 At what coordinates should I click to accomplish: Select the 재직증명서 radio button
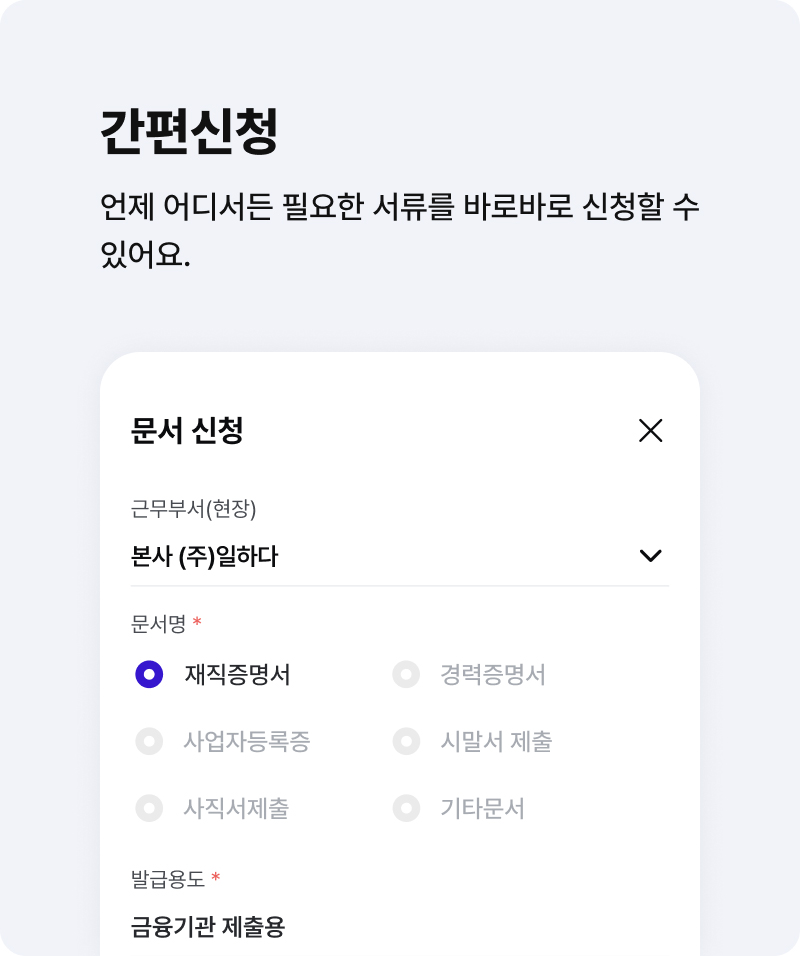click(149, 675)
